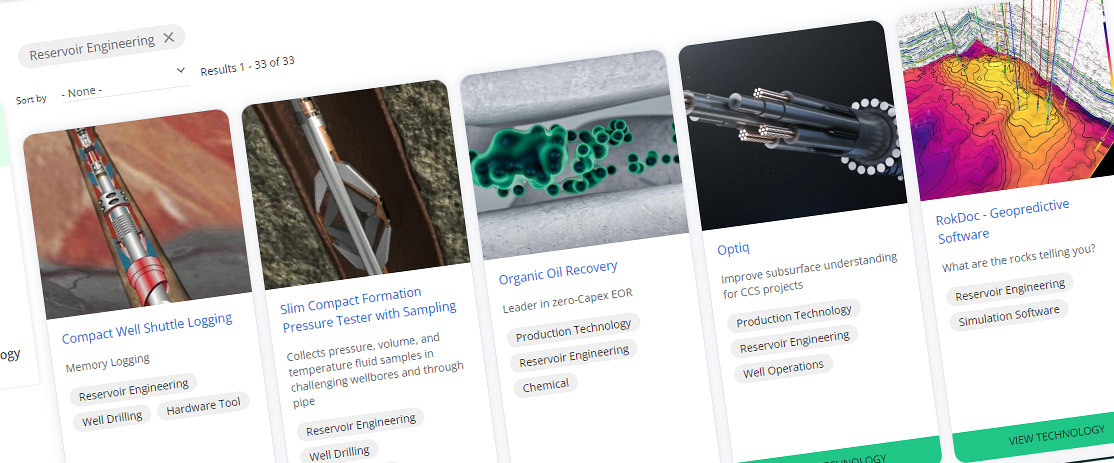This screenshot has height=463, width=1114.
Task: Select Hardware Tool tag on Compact Well card
Action: pos(203,407)
